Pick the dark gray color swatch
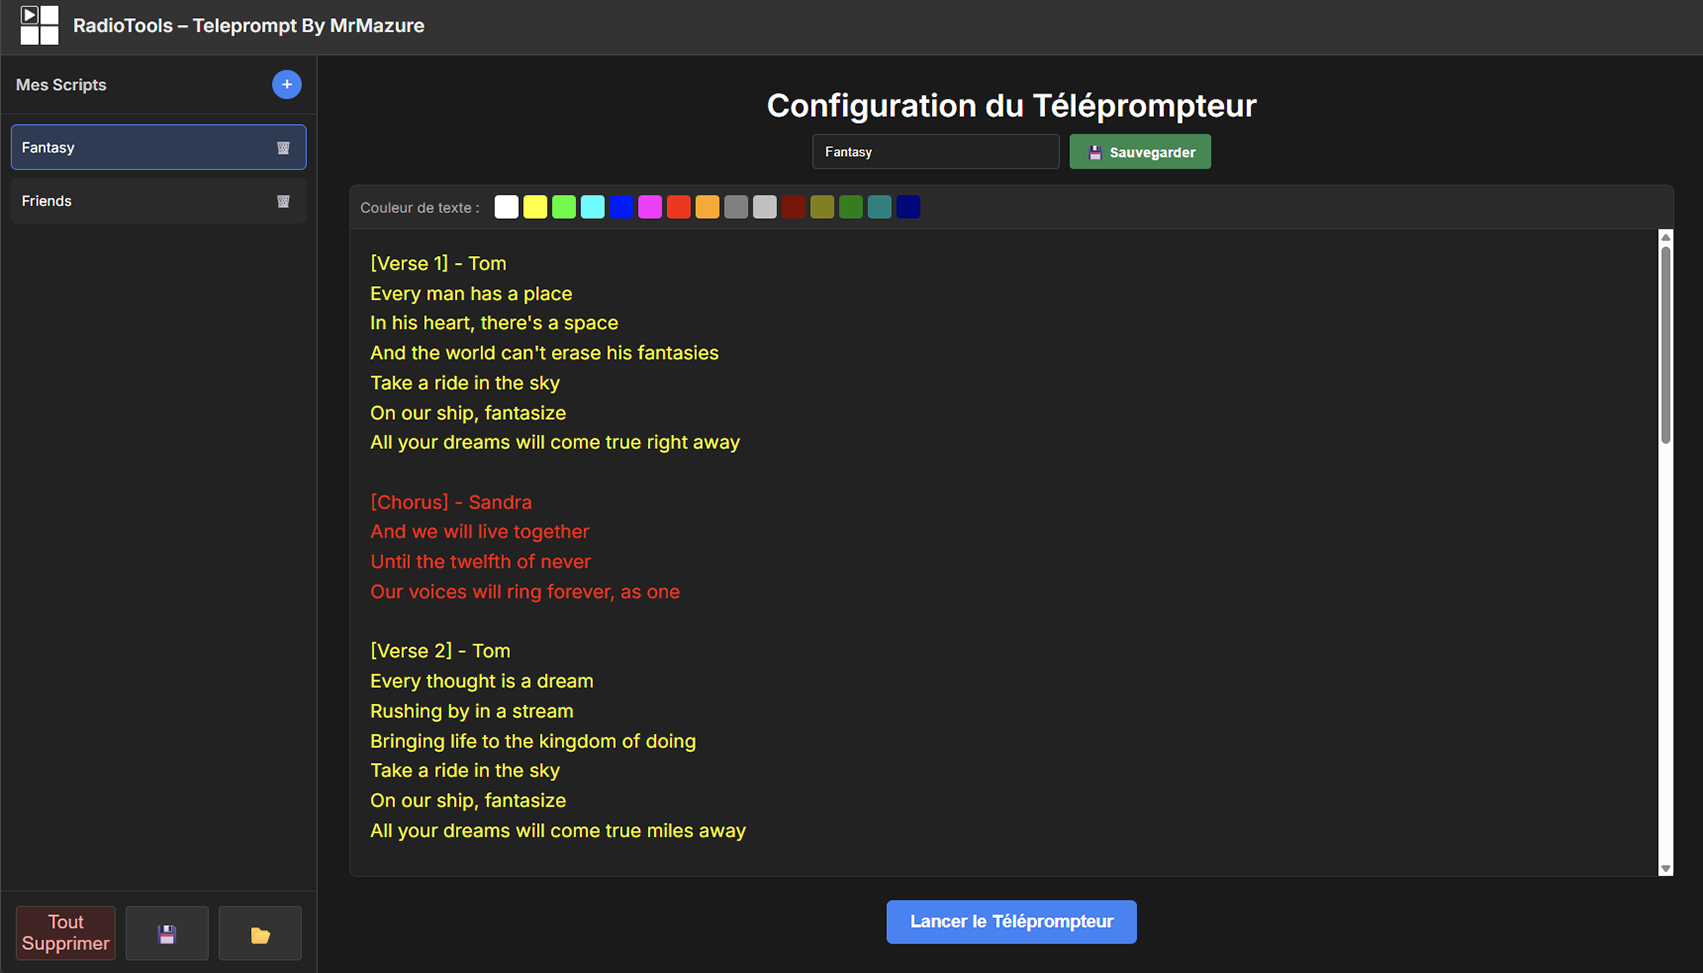Viewport: 1703px width, 973px height. [736, 207]
